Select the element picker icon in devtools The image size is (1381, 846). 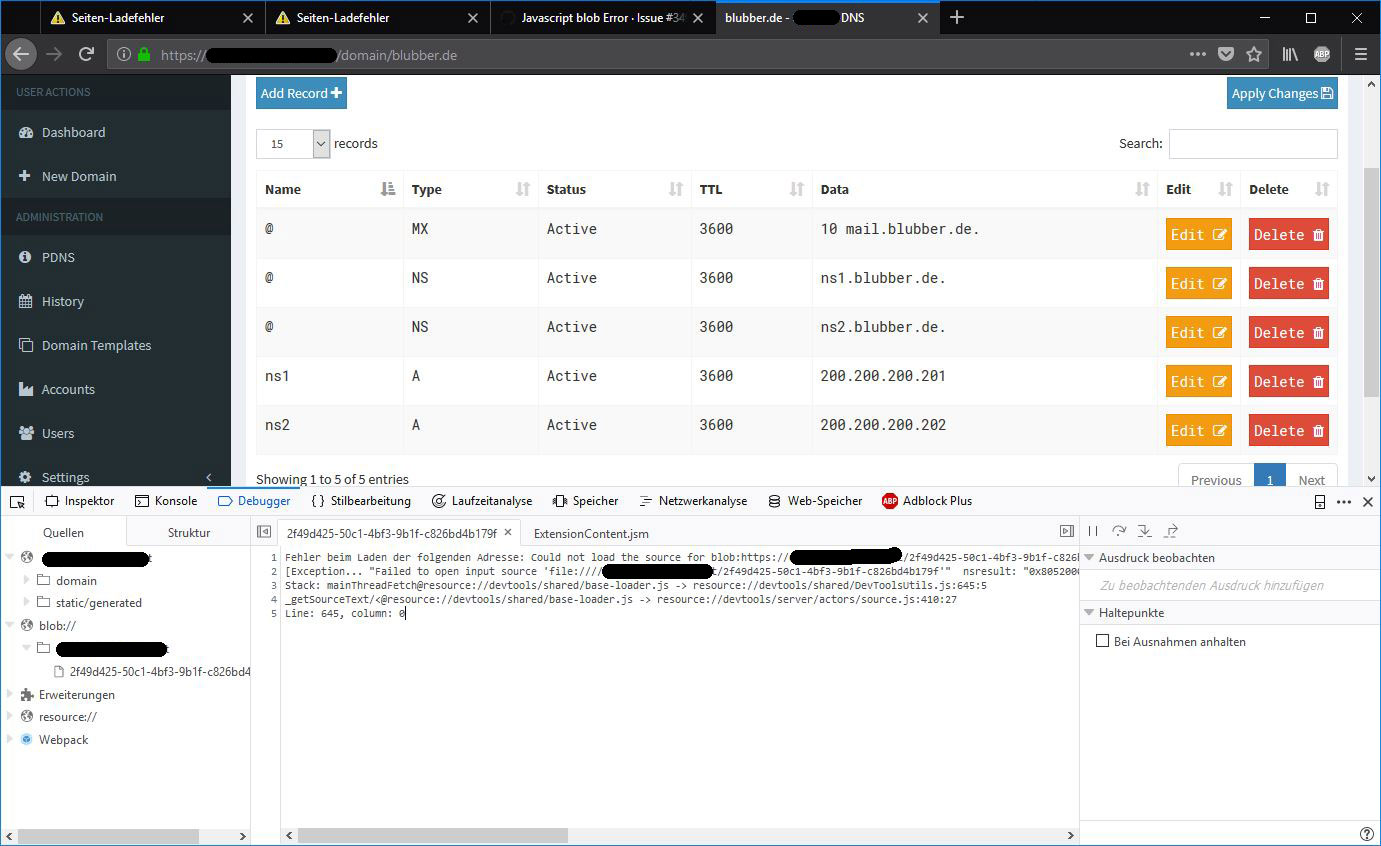pos(16,501)
